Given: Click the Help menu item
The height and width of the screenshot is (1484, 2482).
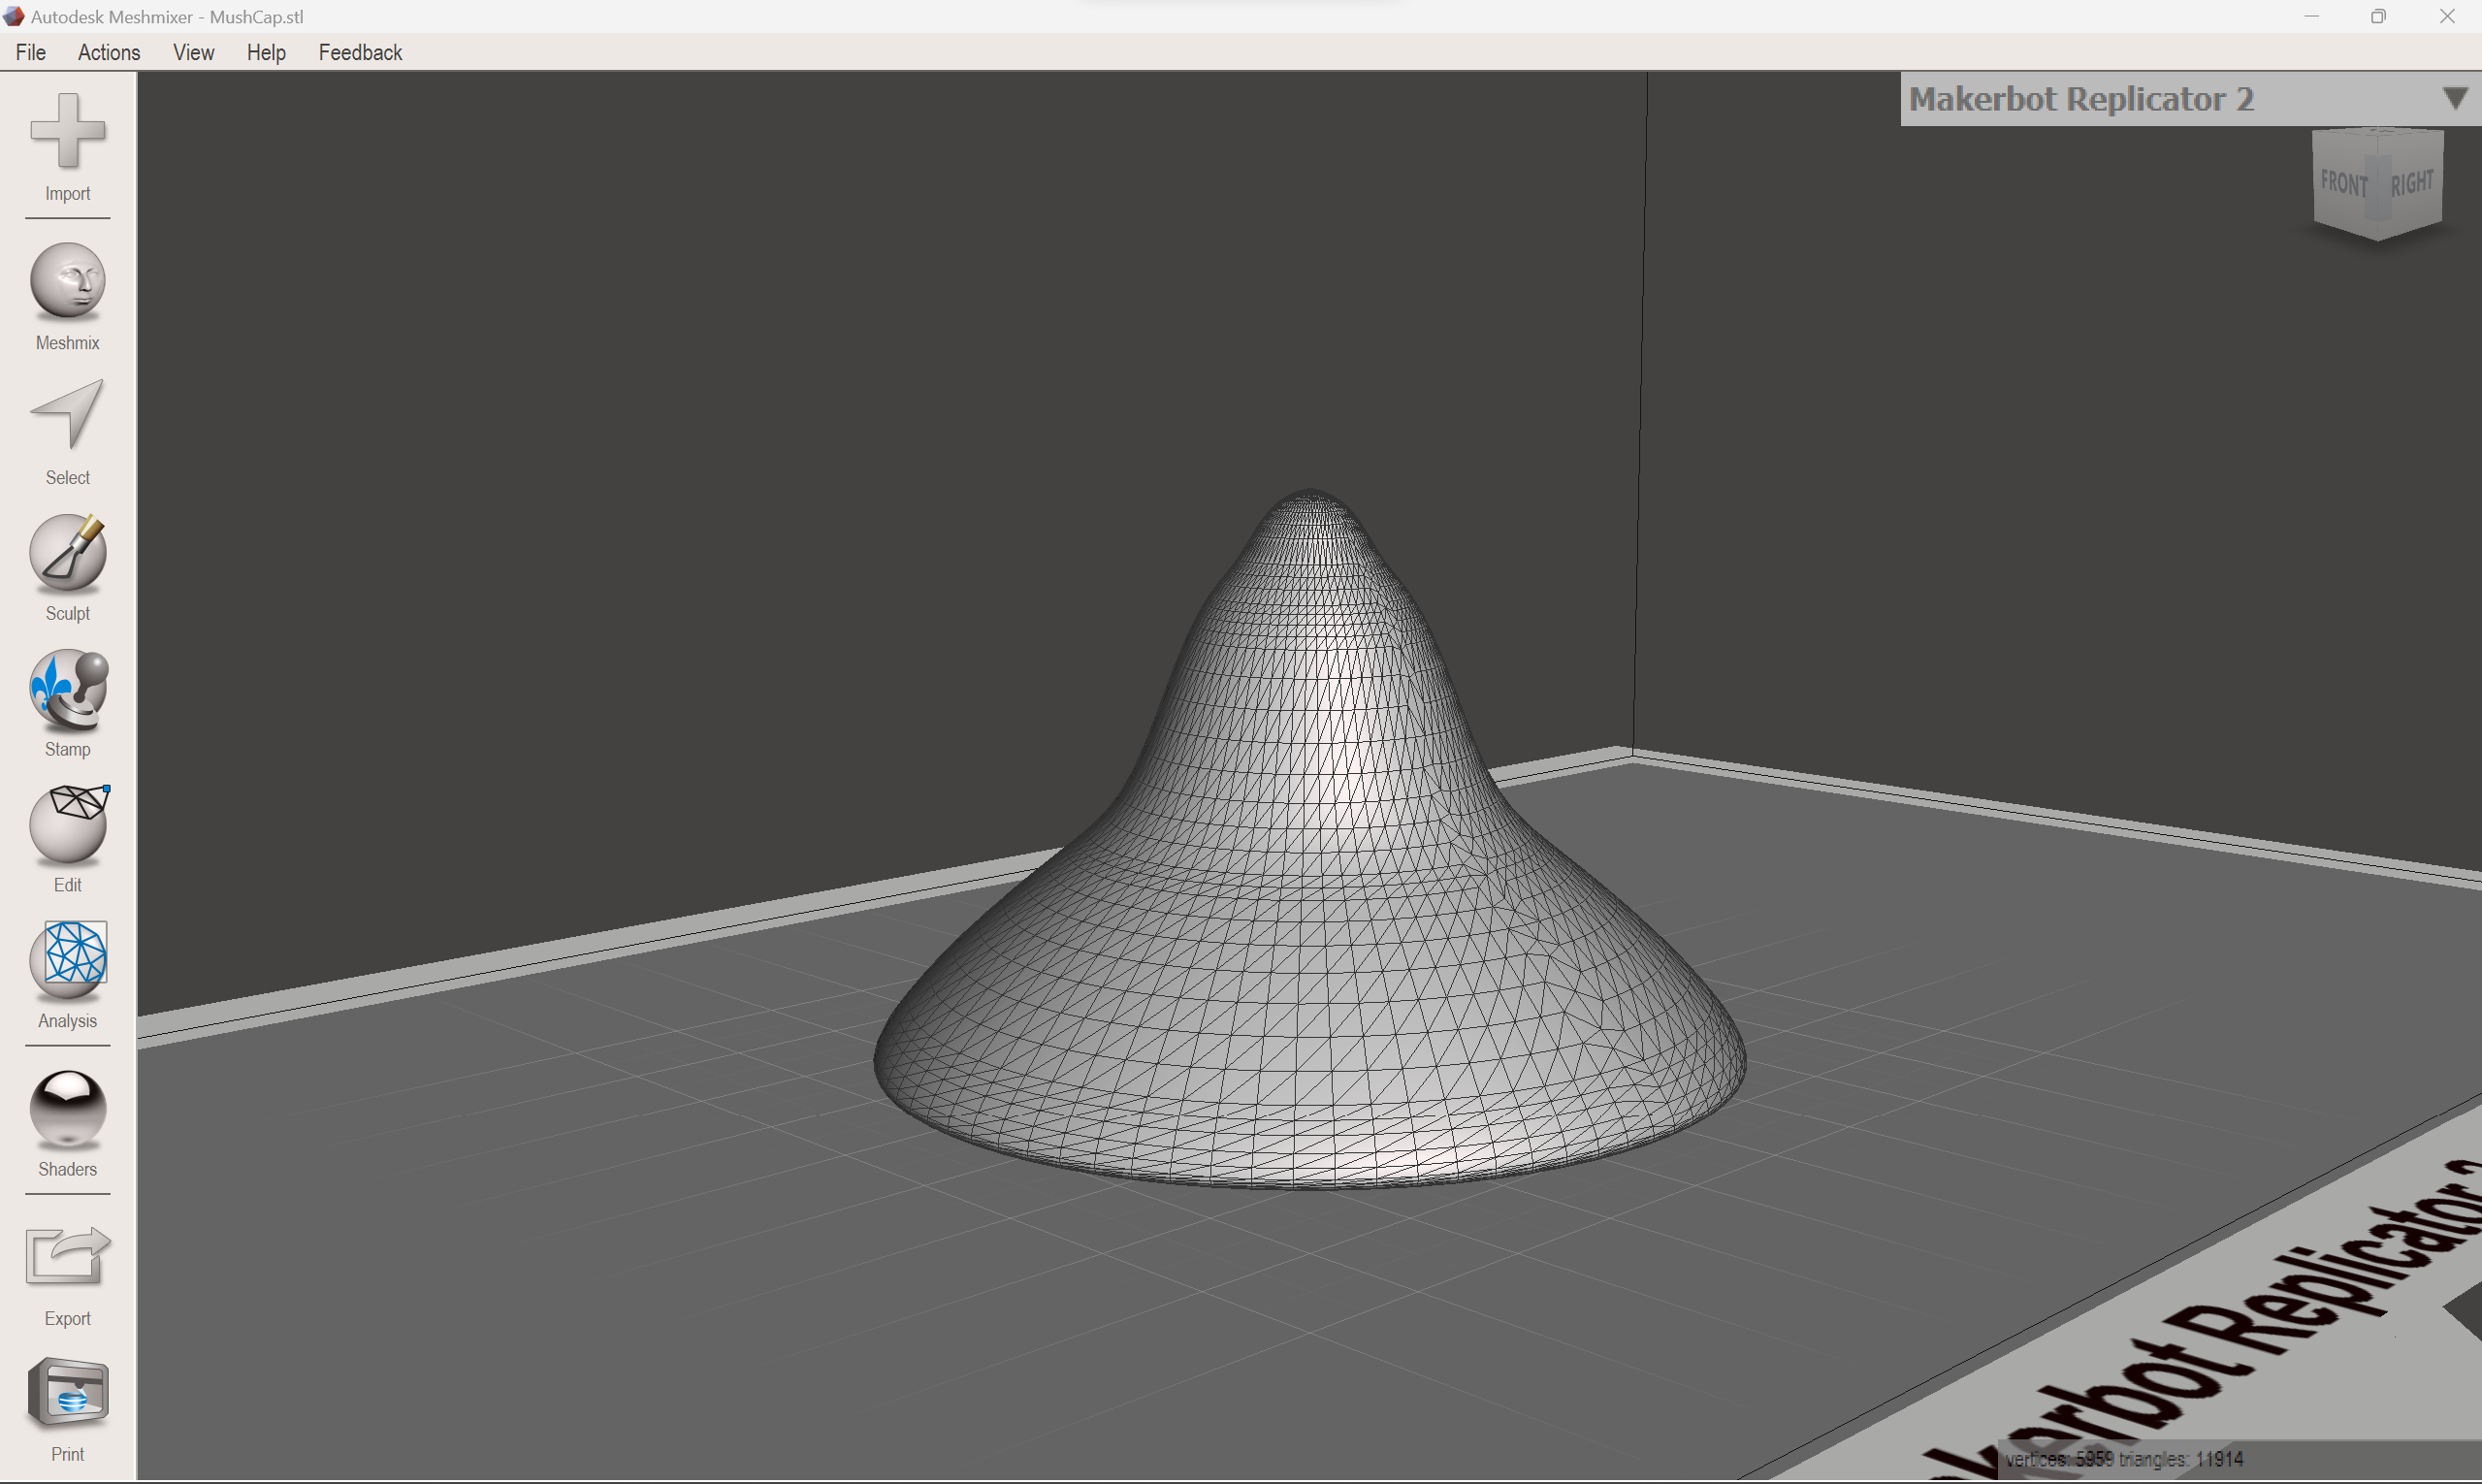Looking at the screenshot, I should coord(267,51).
